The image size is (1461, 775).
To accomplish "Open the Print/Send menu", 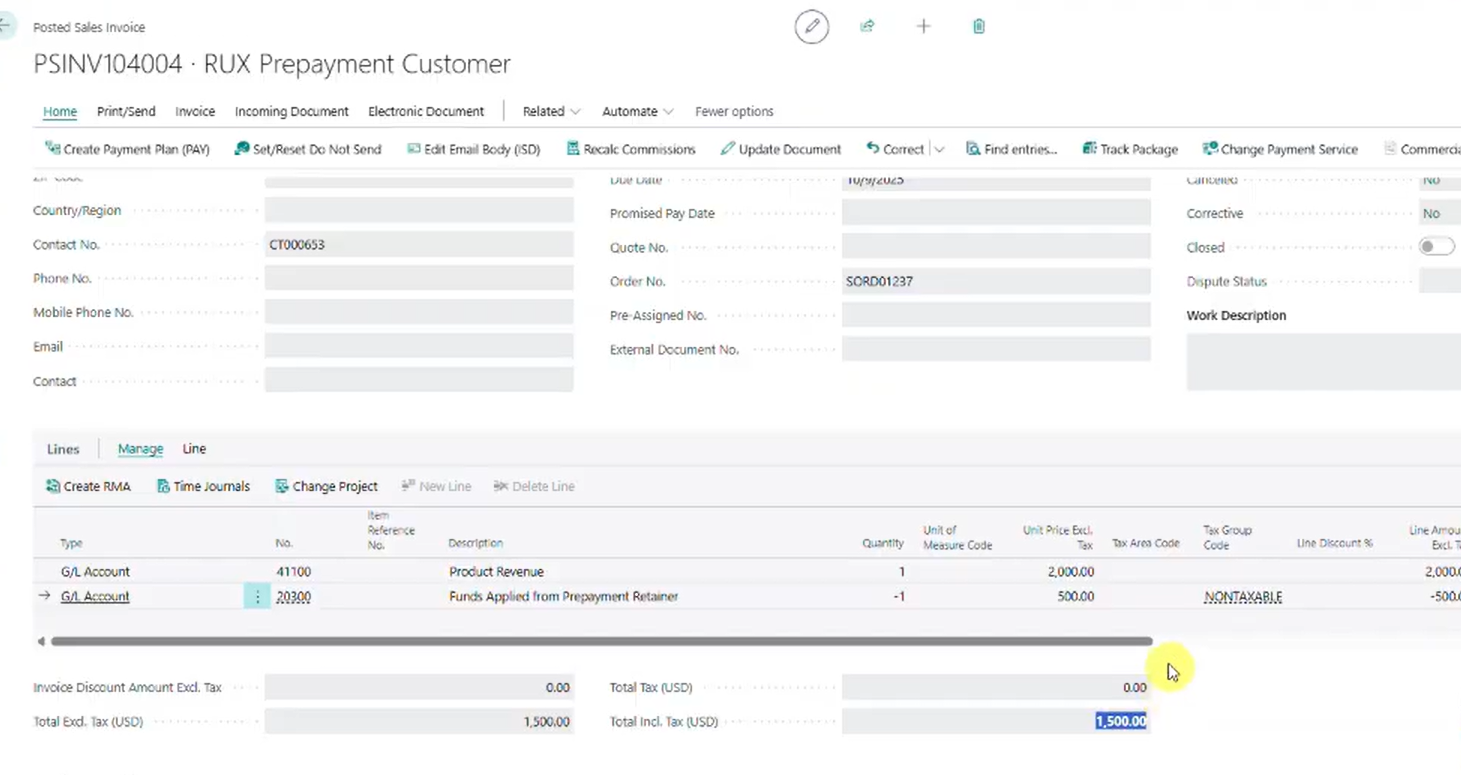I will point(126,112).
